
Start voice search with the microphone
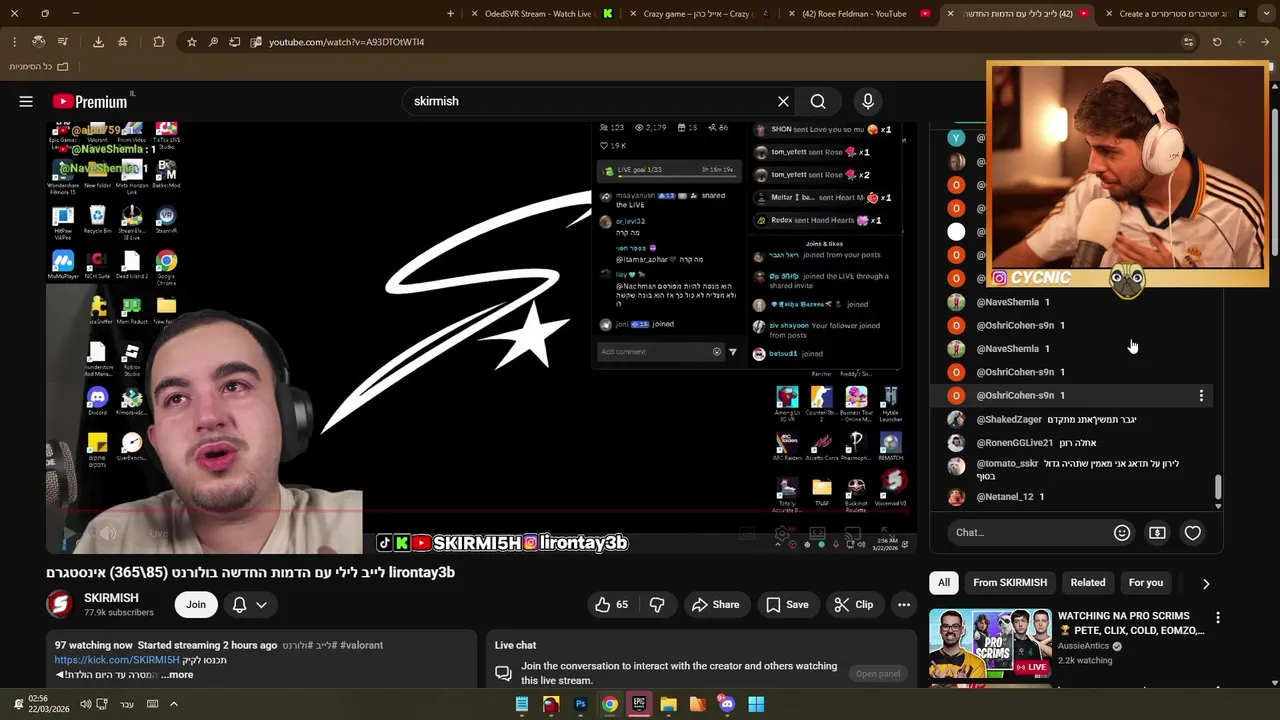[868, 101]
